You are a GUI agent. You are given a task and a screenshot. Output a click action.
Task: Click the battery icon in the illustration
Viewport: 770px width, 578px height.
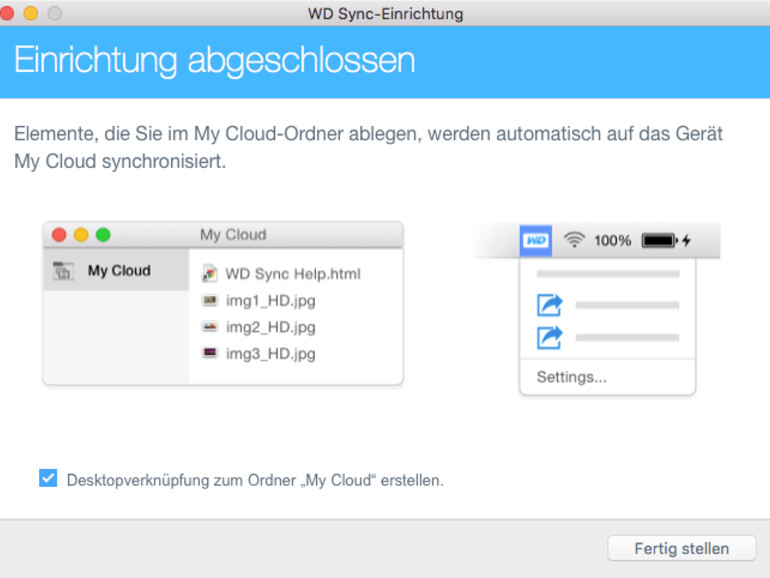click(660, 240)
